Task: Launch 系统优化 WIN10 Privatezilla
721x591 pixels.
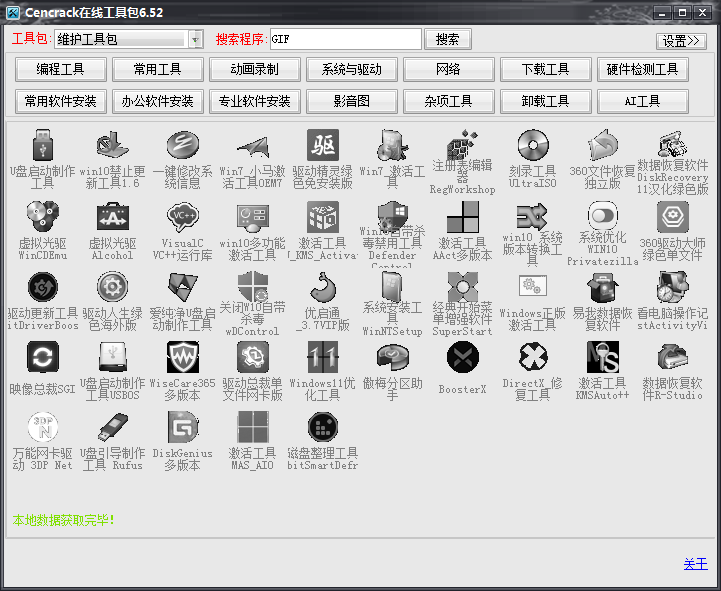Action: pos(602,215)
